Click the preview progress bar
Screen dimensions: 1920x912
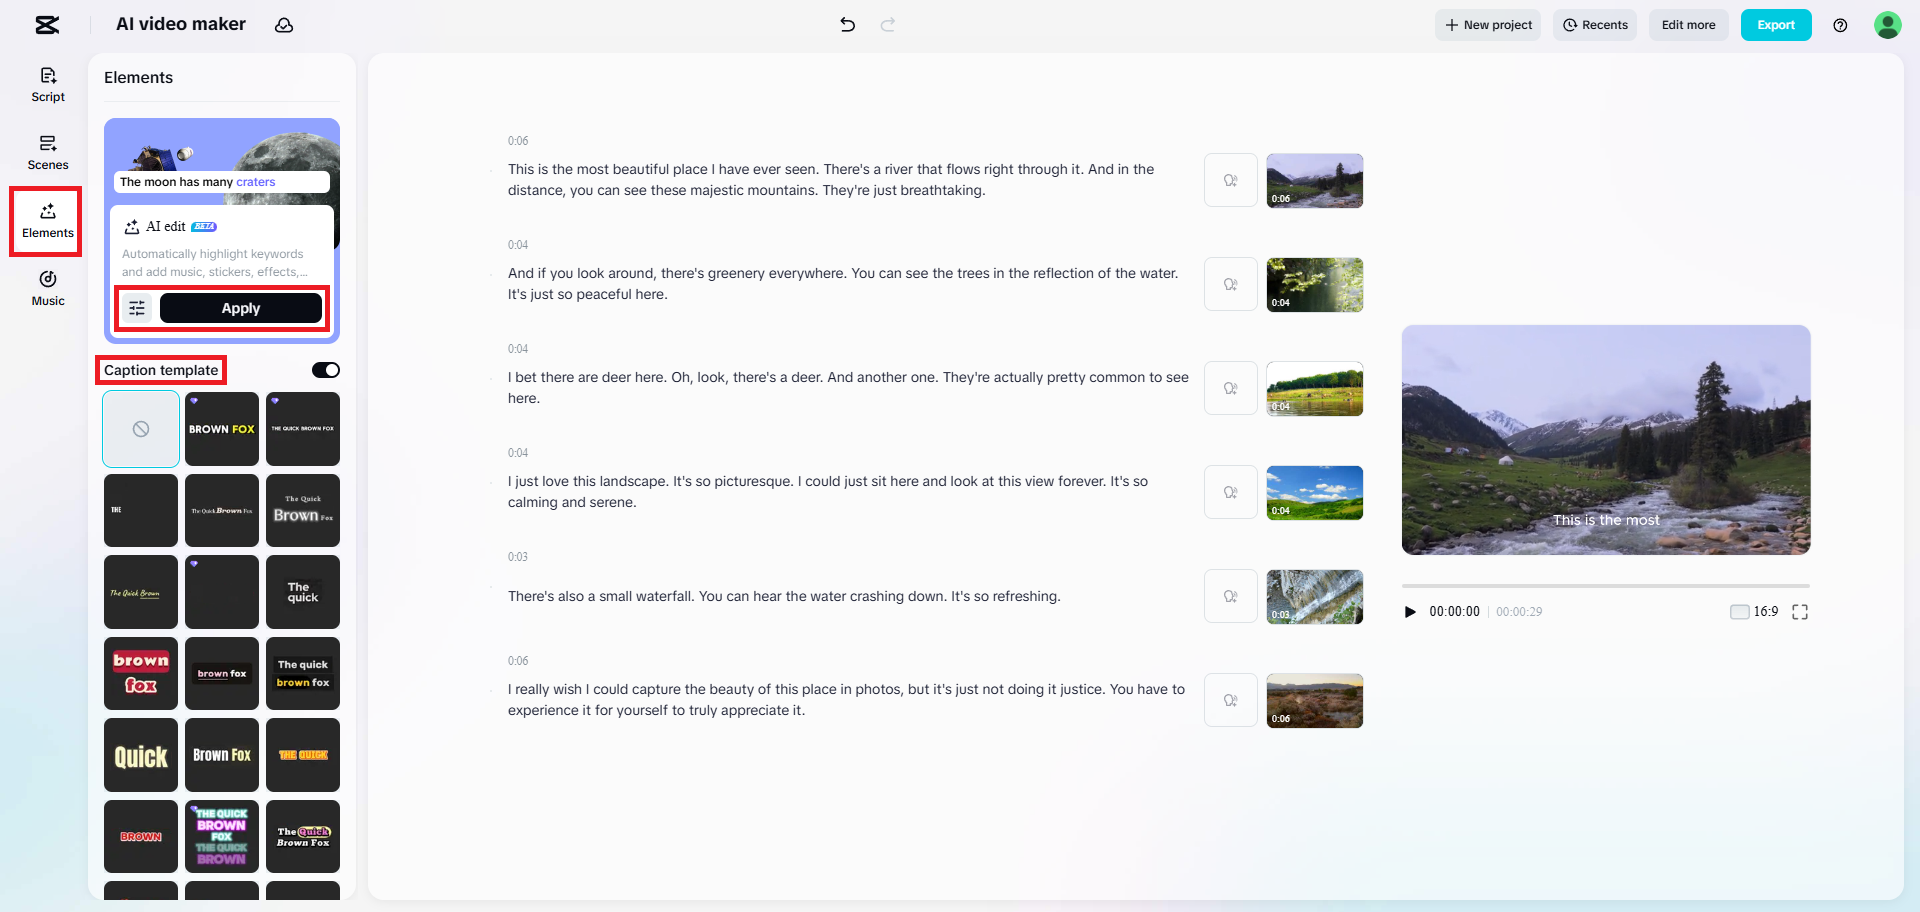pos(1604,586)
